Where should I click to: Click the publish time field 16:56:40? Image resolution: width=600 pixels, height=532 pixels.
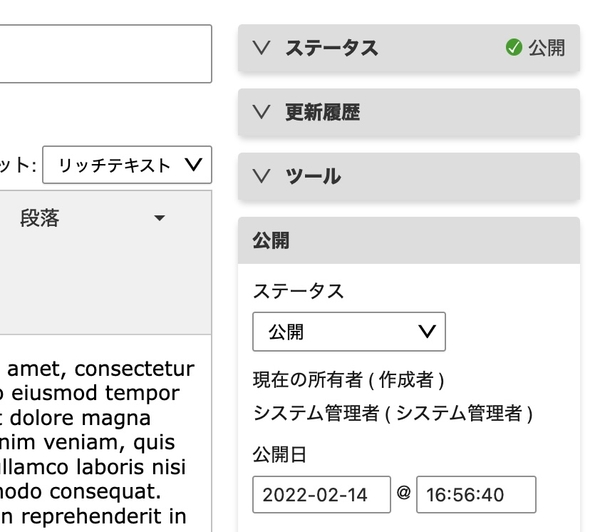(x=476, y=494)
